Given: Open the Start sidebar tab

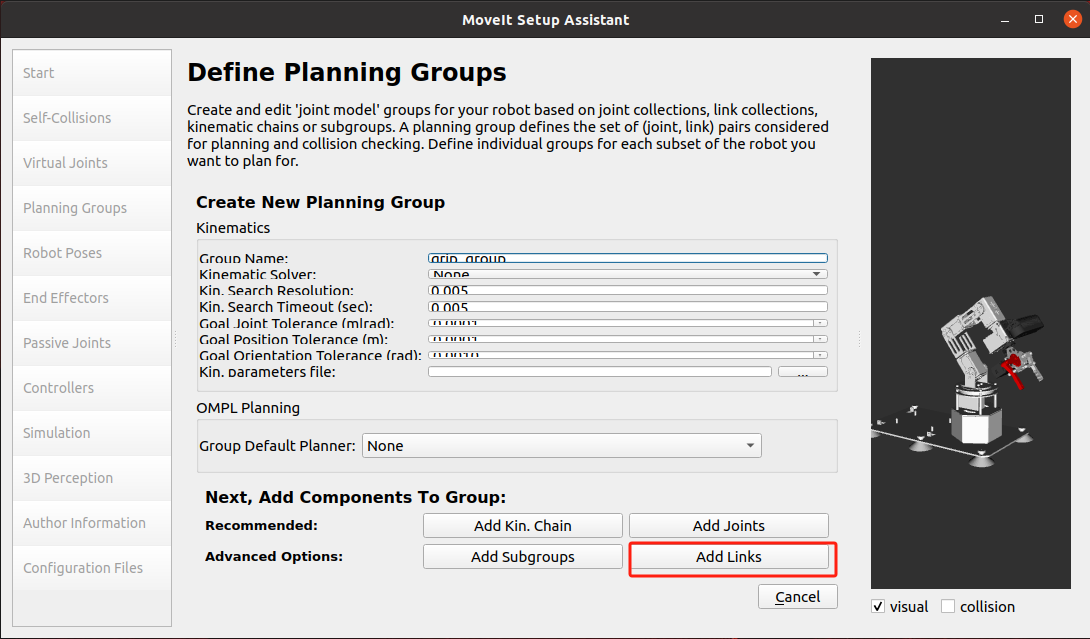Looking at the screenshot, I should pos(92,73).
